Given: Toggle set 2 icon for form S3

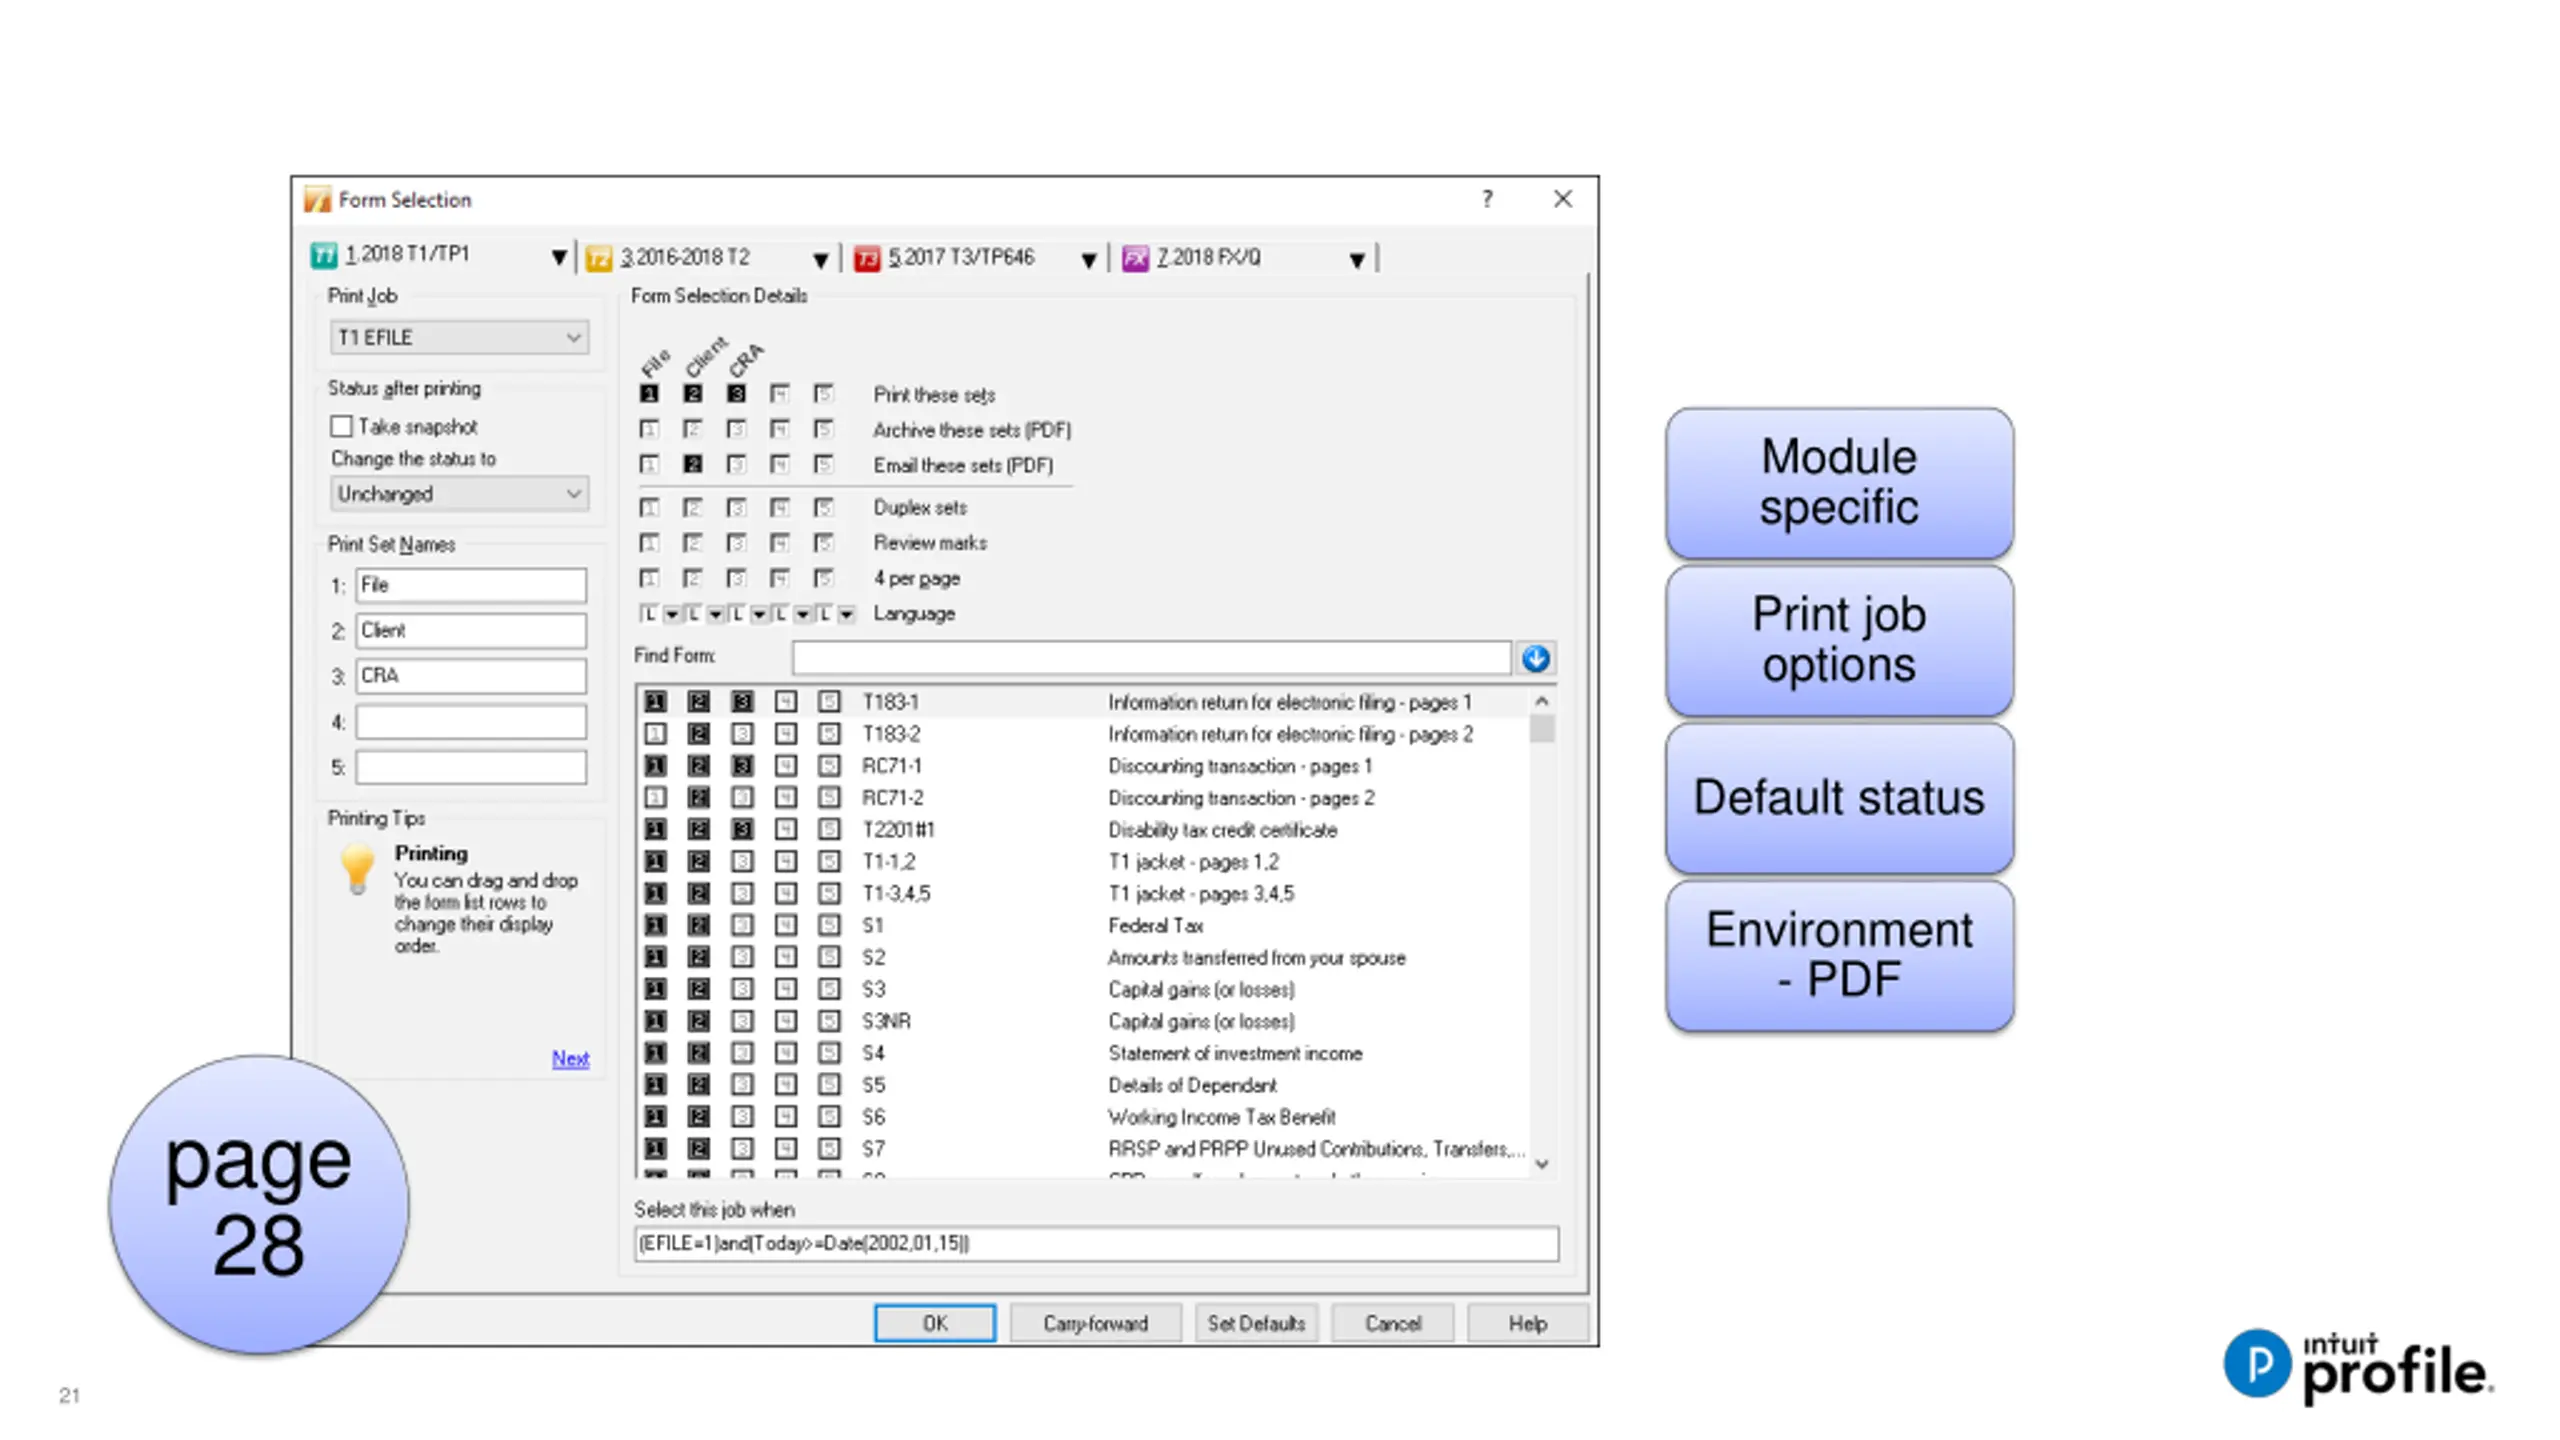Looking at the screenshot, I should [x=699, y=989].
